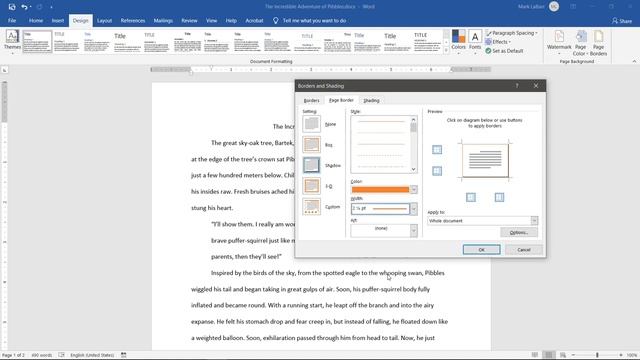Image resolution: width=640 pixels, height=360 pixels.
Task: Open the Art dropdown list
Action: pos(413,231)
